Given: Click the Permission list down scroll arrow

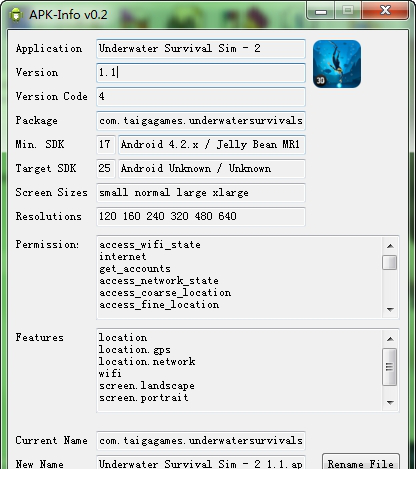Looking at the screenshot, I should coord(390,309).
